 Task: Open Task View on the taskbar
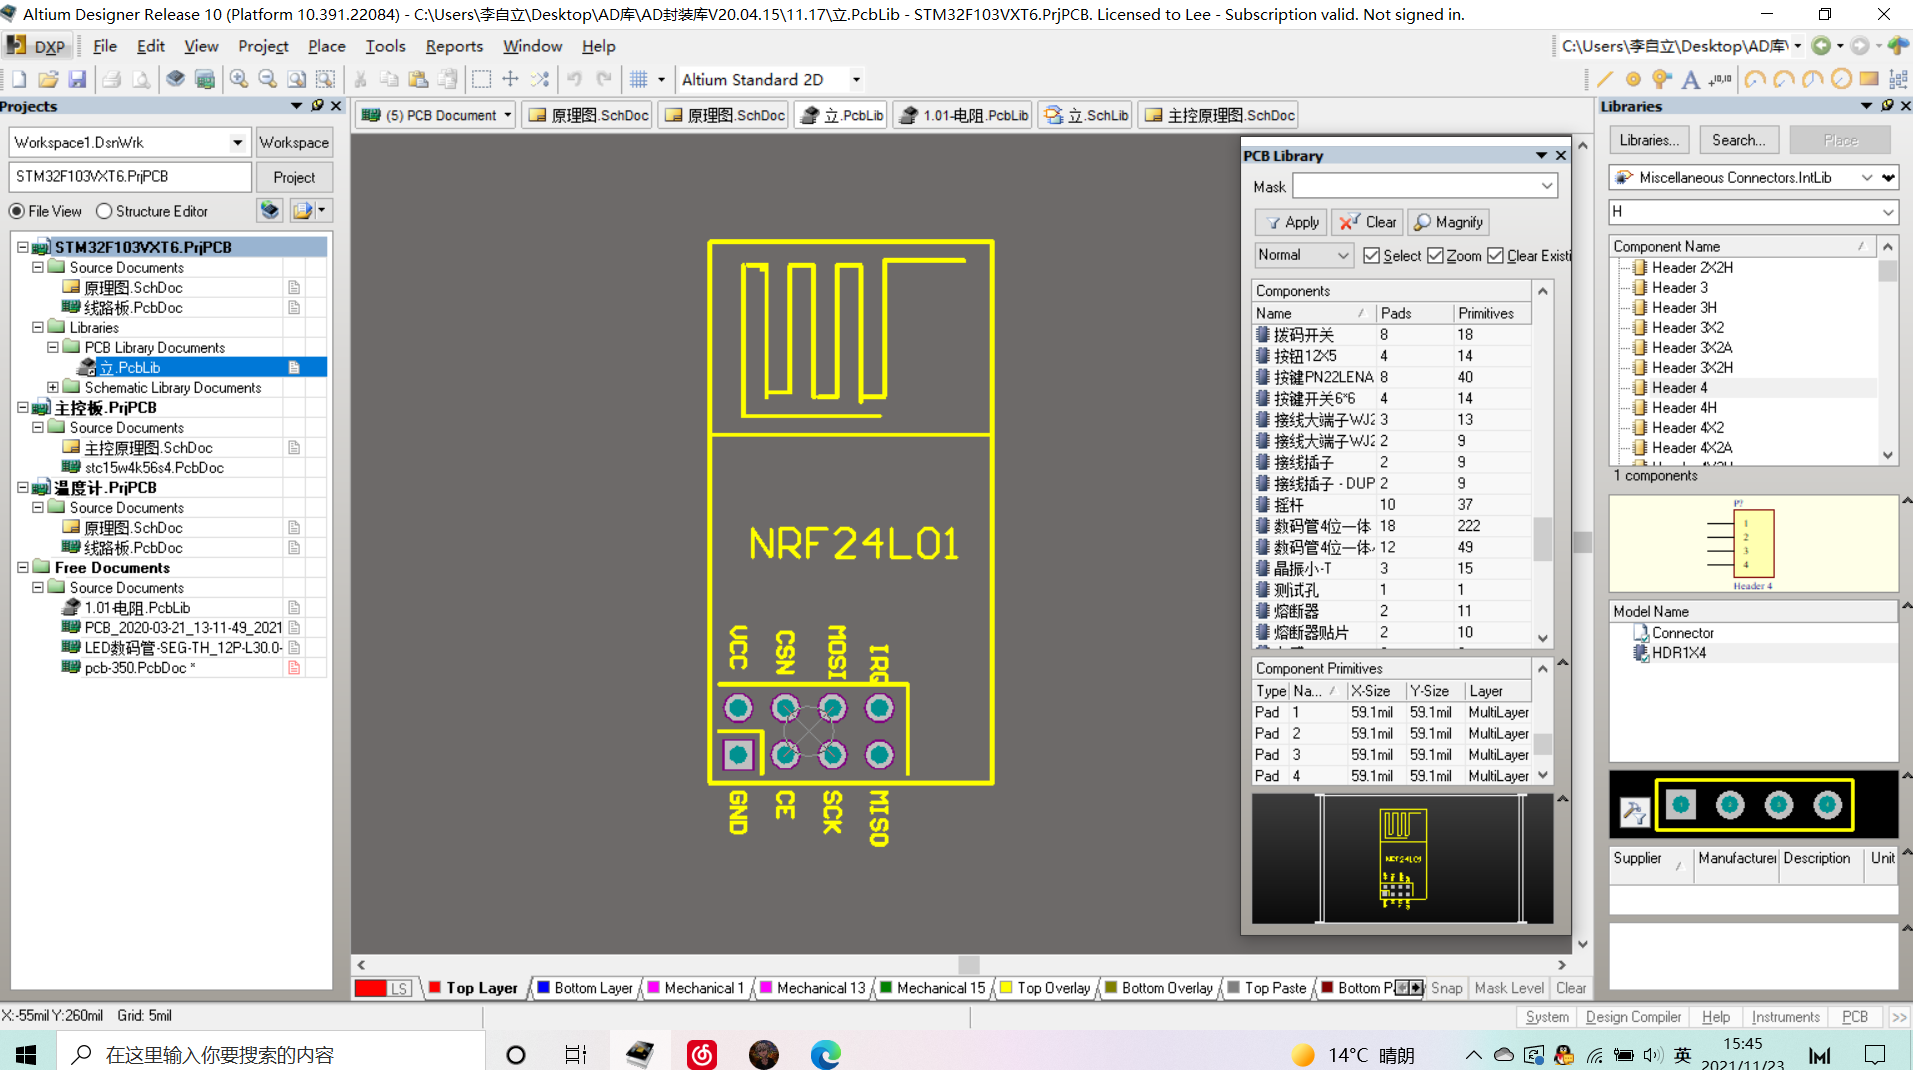coord(575,1054)
